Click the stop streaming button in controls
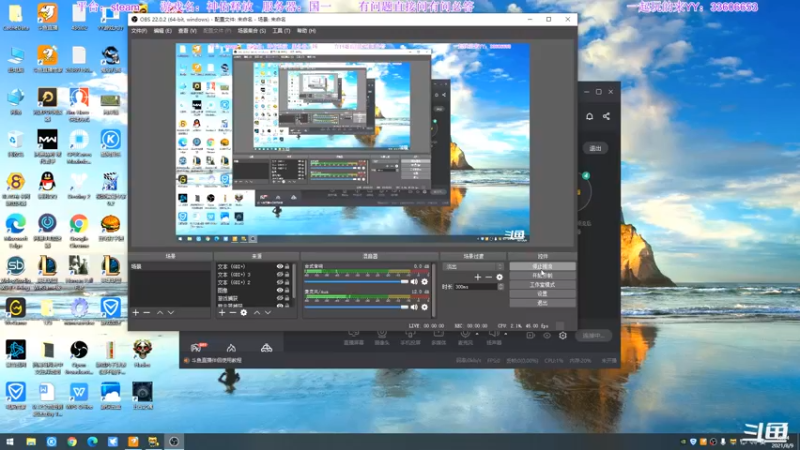800x450 pixels. click(x=542, y=266)
